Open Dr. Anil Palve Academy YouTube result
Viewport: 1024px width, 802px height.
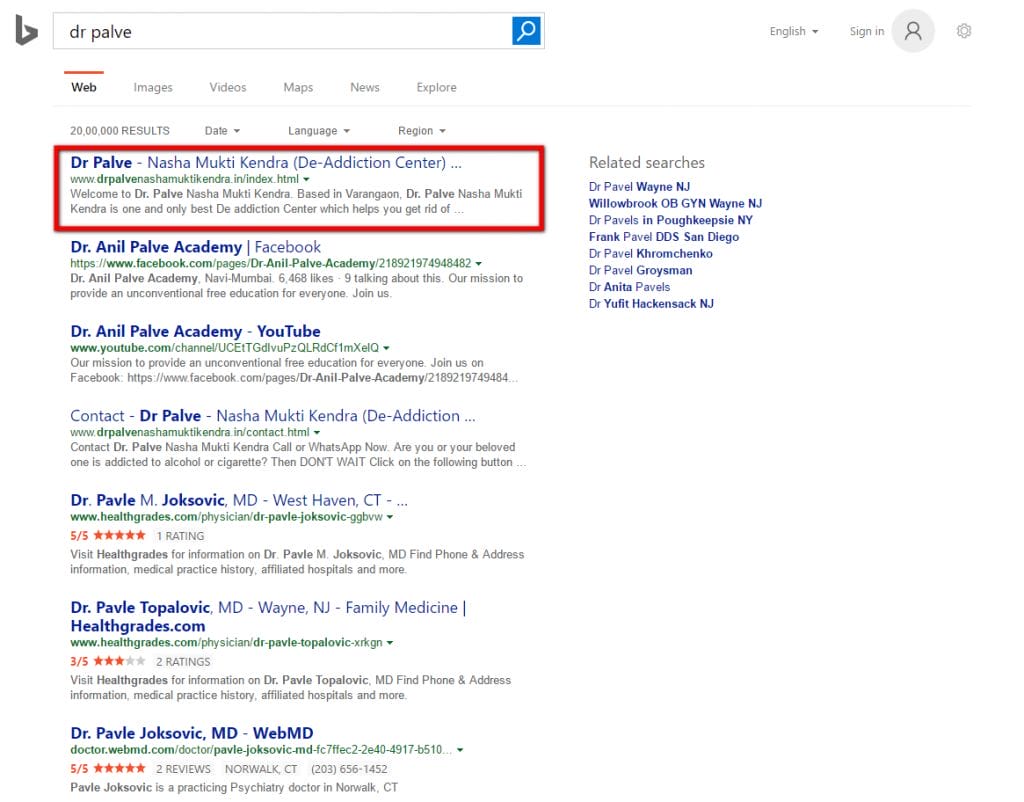[195, 331]
